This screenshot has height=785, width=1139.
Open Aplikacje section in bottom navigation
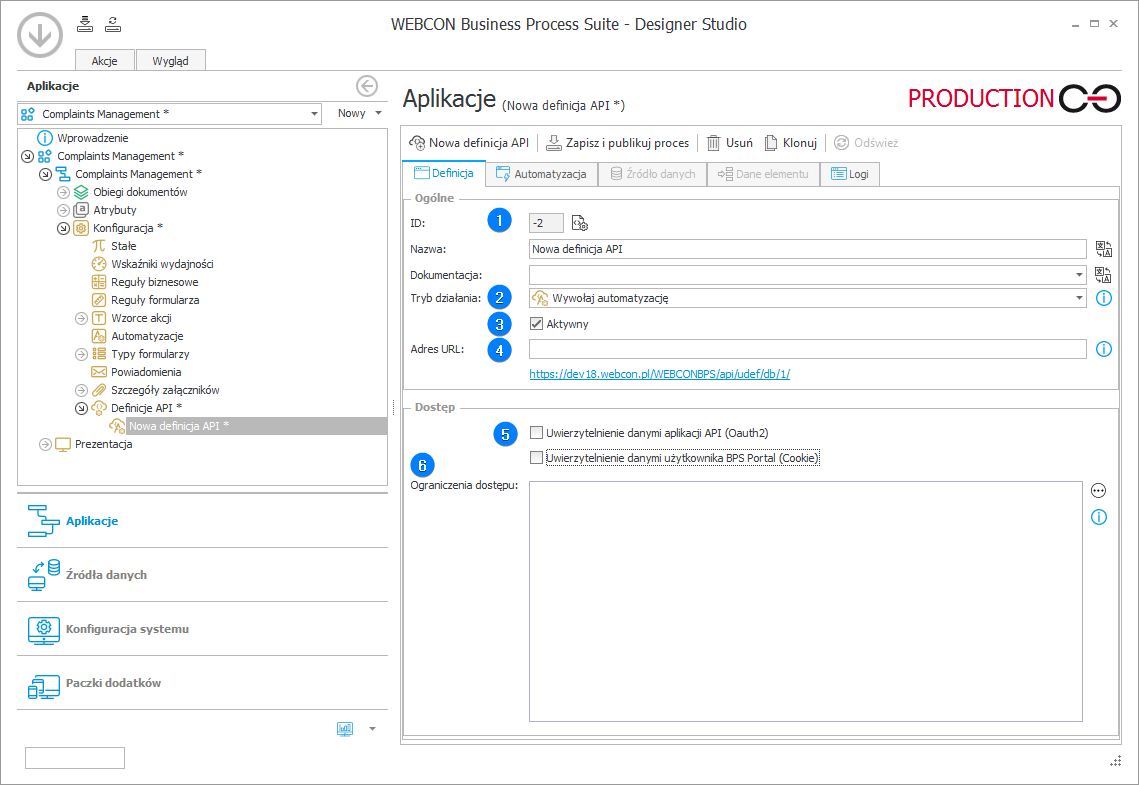[202, 521]
